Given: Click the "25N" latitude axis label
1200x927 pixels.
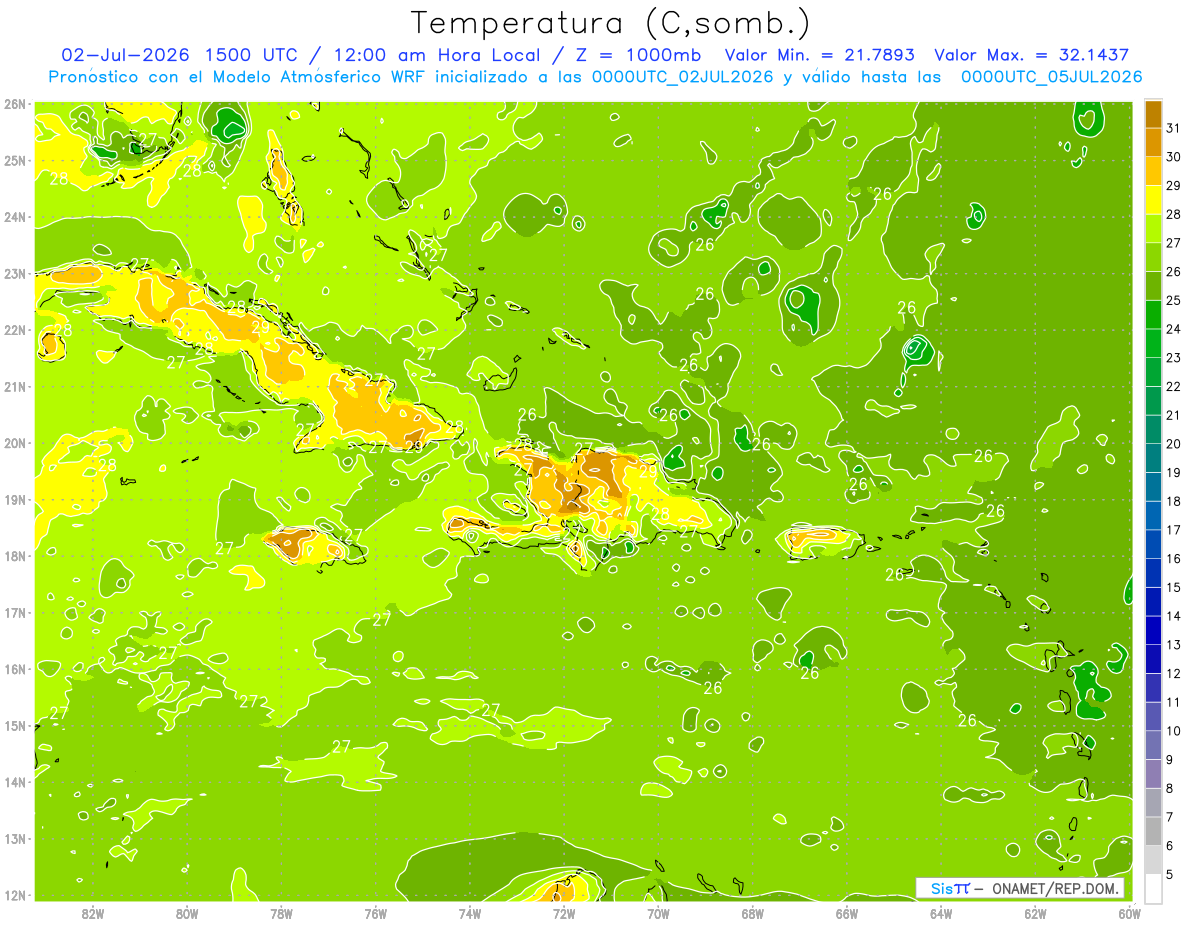Looking at the screenshot, I should 14,160.
